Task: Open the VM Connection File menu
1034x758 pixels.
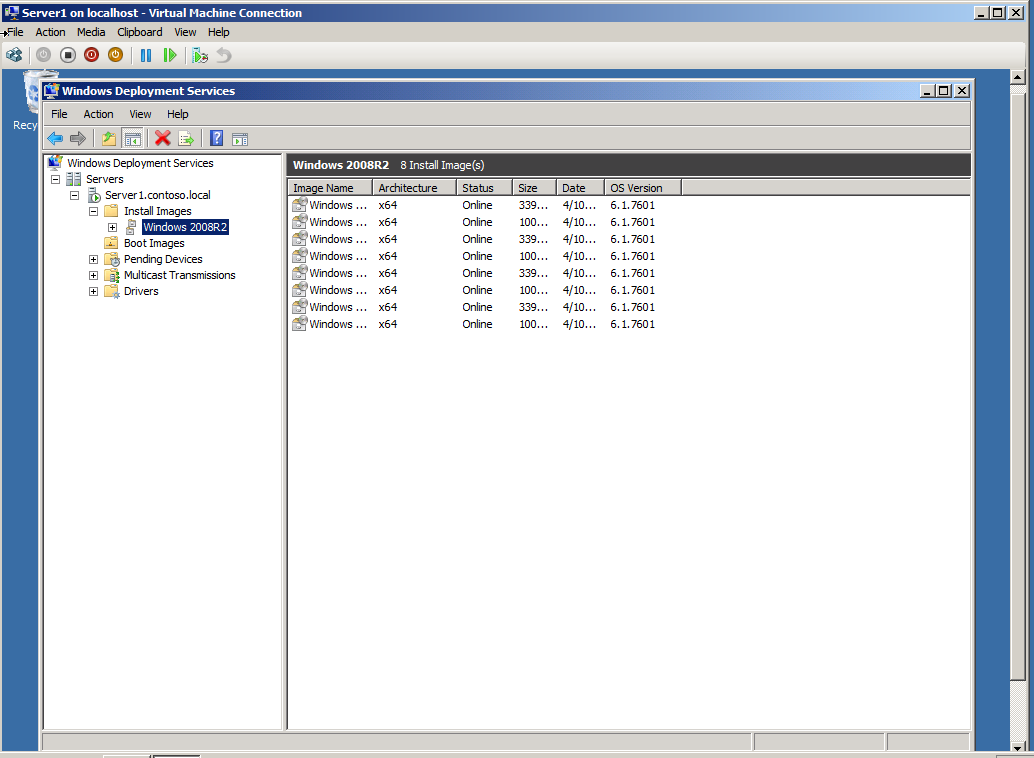Action: (x=15, y=32)
